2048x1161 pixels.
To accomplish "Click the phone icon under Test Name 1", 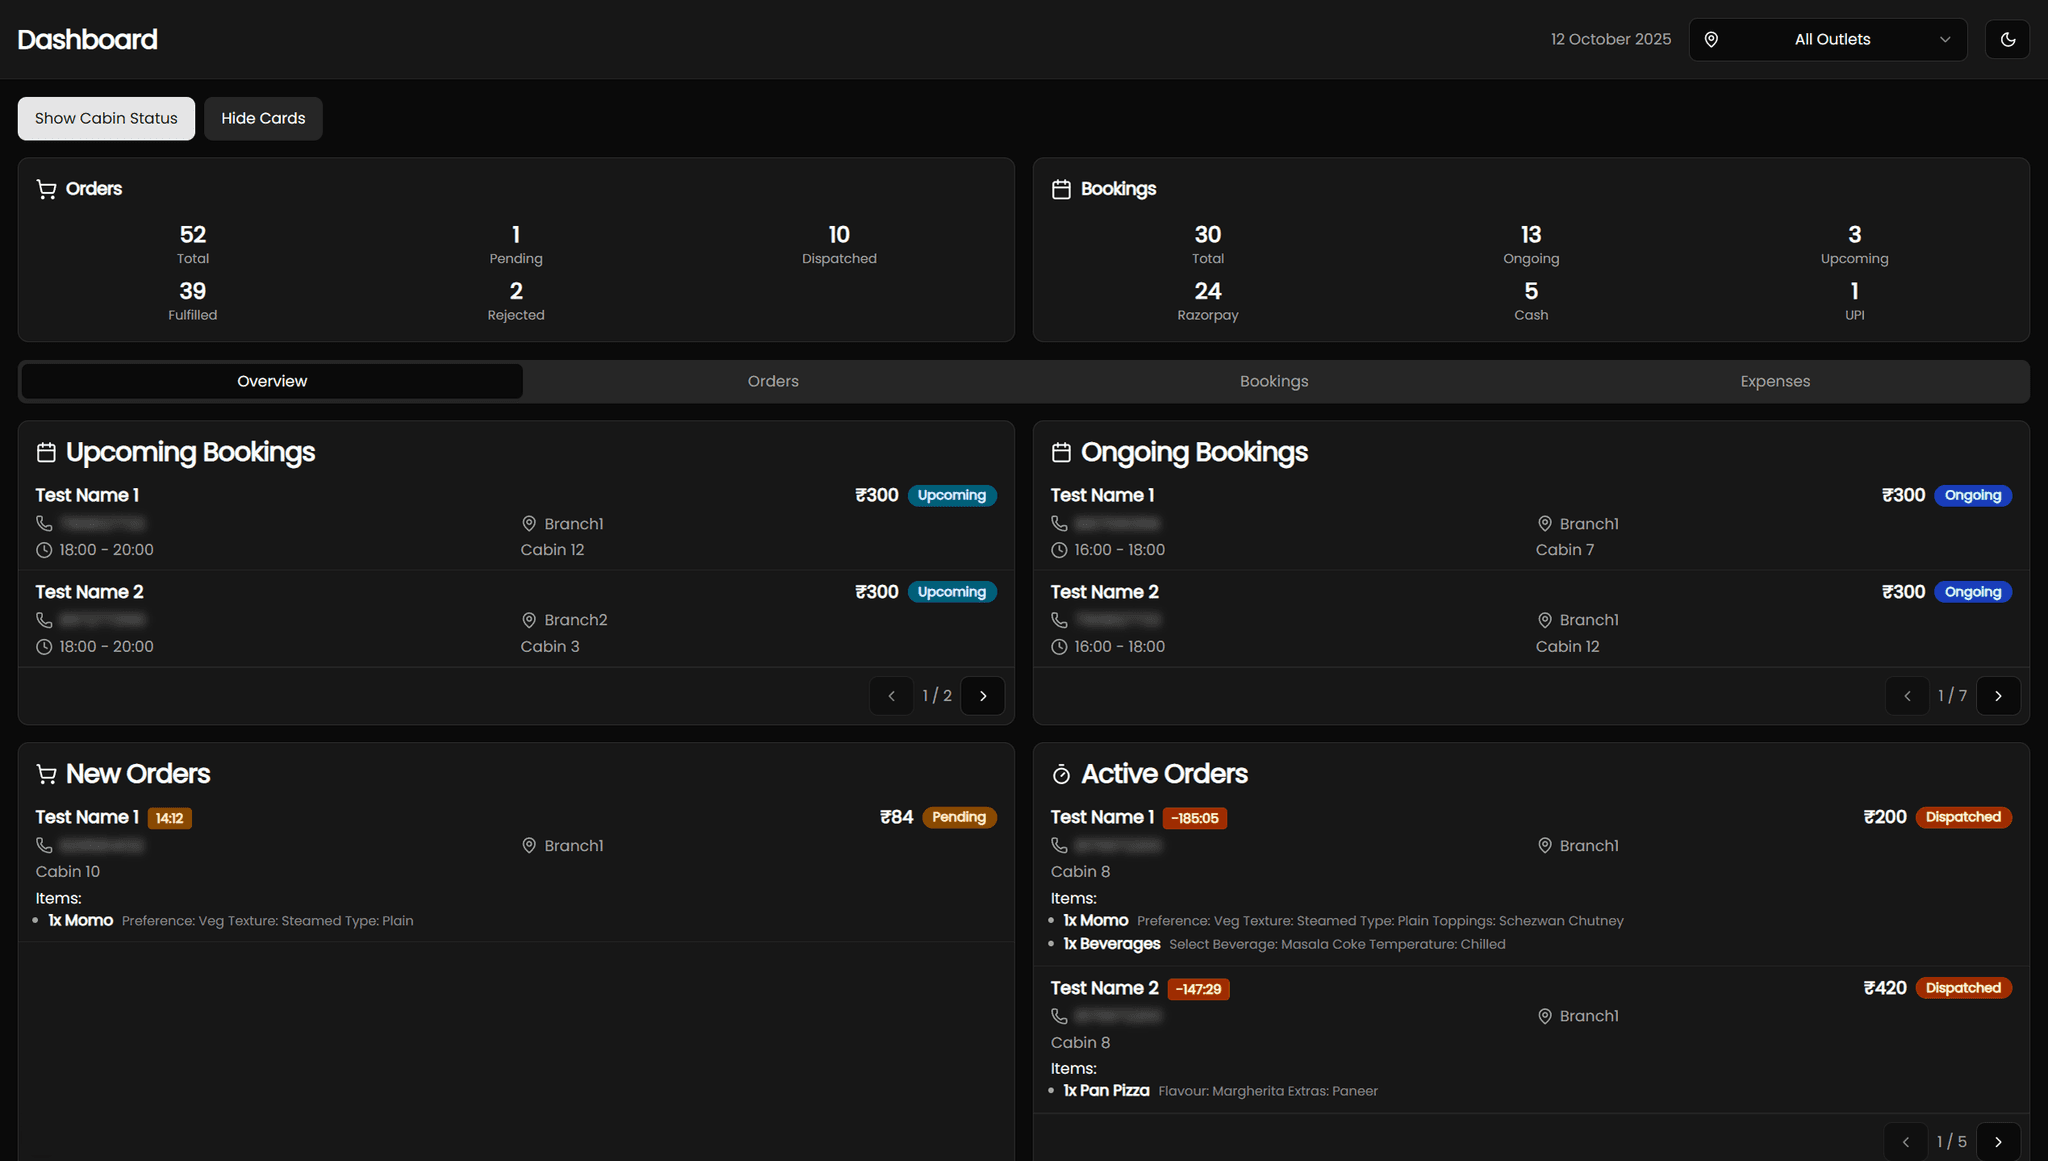I will tap(44, 523).
